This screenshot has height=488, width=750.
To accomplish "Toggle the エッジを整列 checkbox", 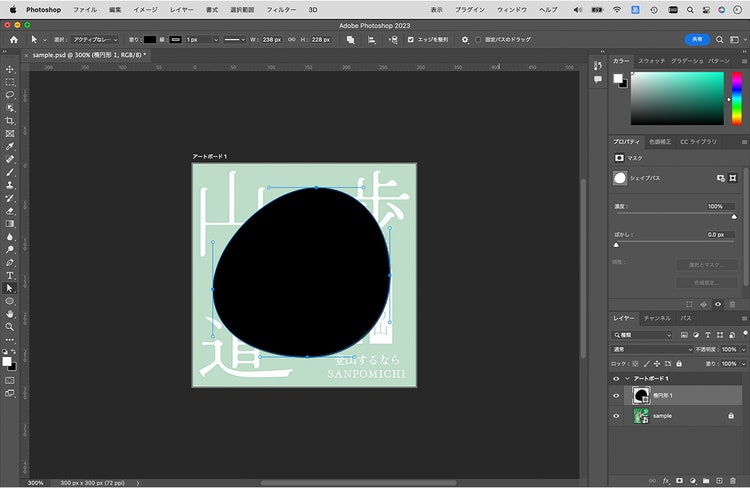I will 410,40.
